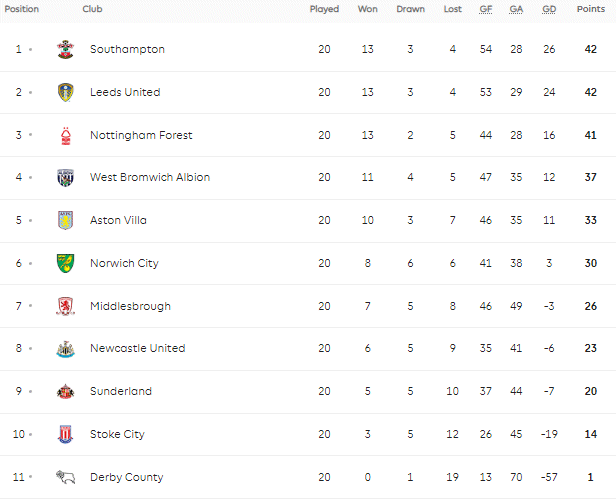
Task: Click the position indicator dot beside Southampton
Action: tap(30, 49)
